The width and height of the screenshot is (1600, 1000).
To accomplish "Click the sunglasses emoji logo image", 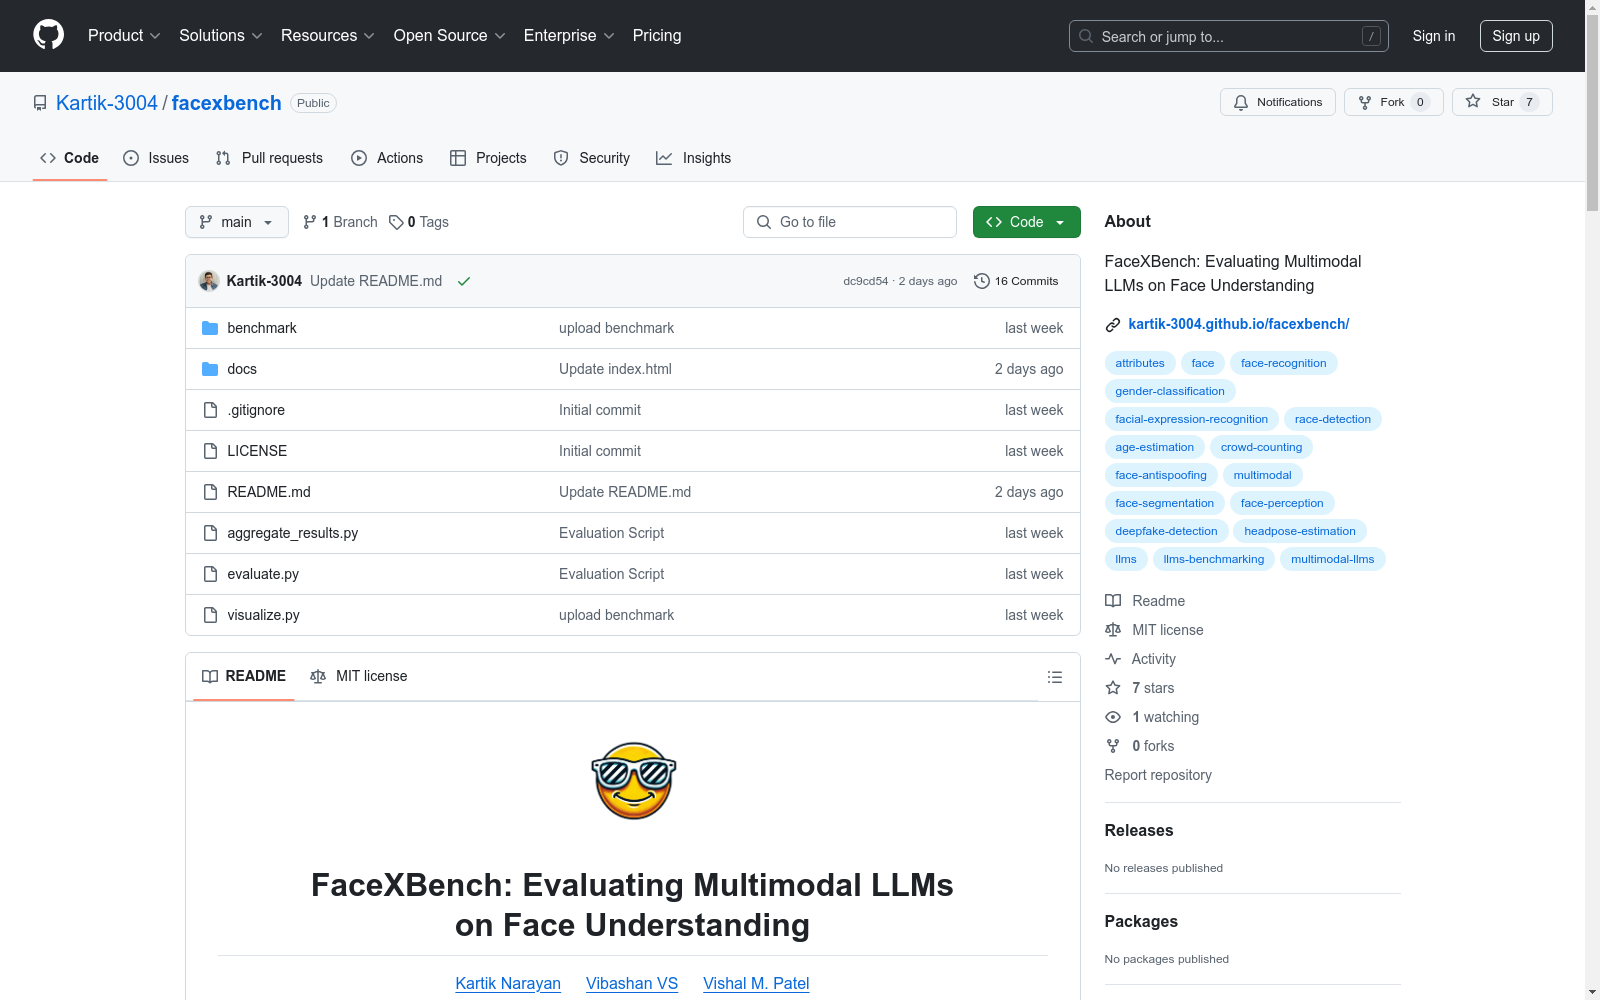I will (x=633, y=780).
